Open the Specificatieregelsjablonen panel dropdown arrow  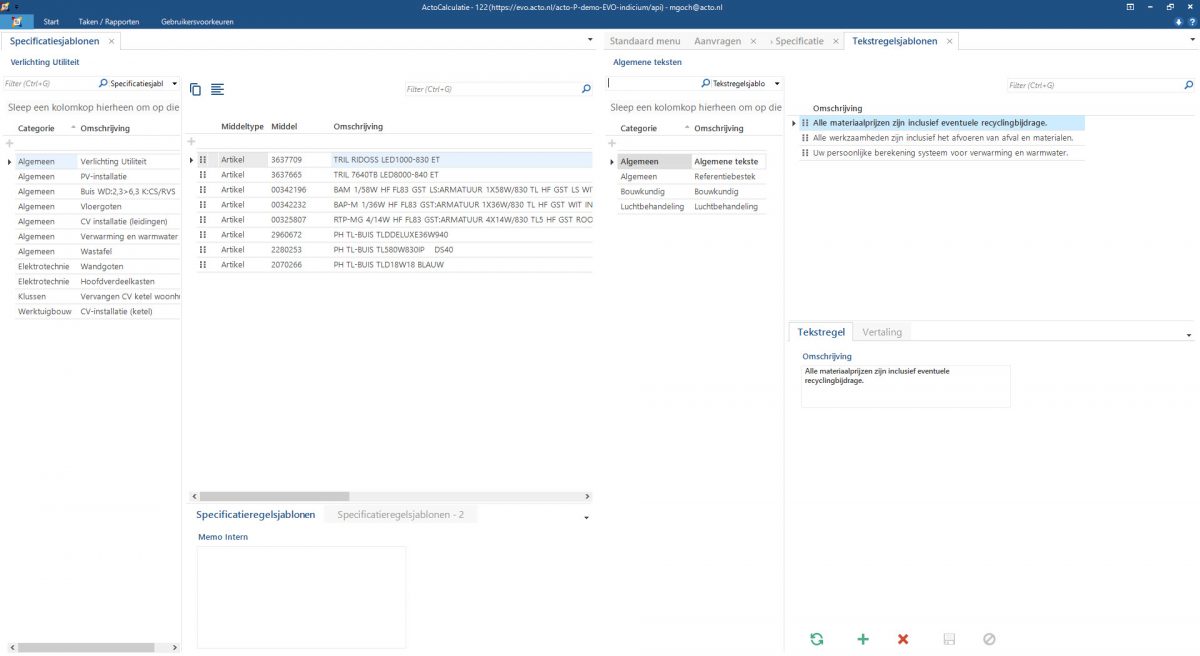point(586,517)
